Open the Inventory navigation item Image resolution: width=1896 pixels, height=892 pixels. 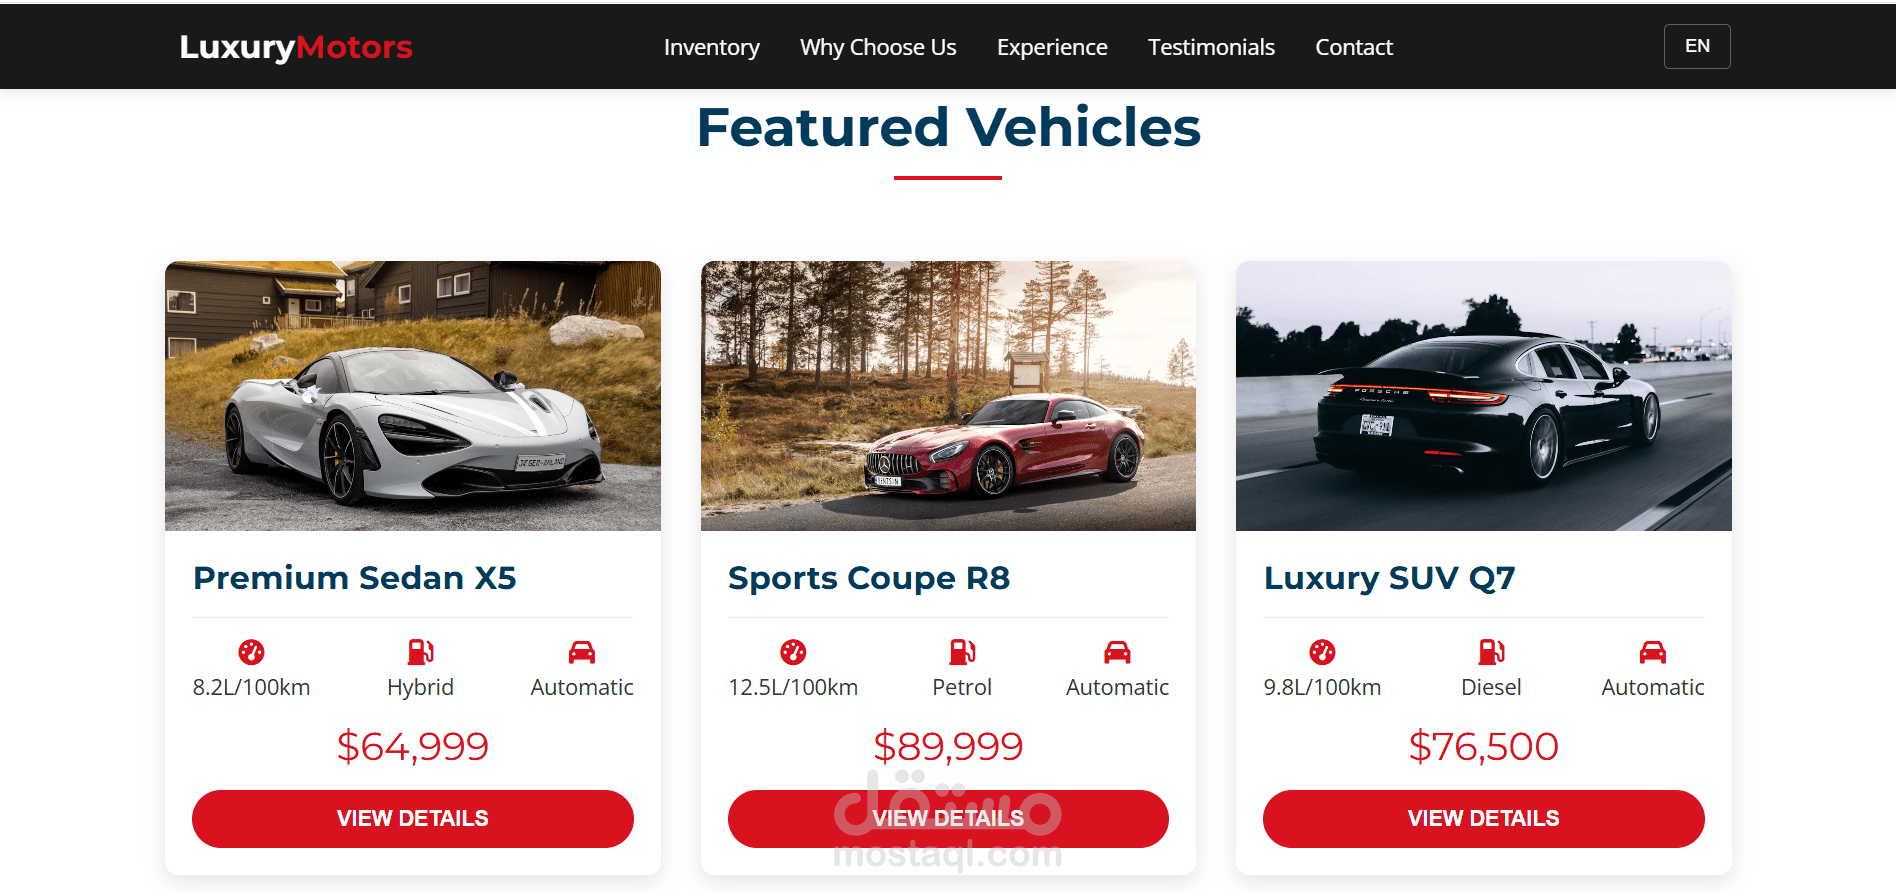click(x=712, y=47)
